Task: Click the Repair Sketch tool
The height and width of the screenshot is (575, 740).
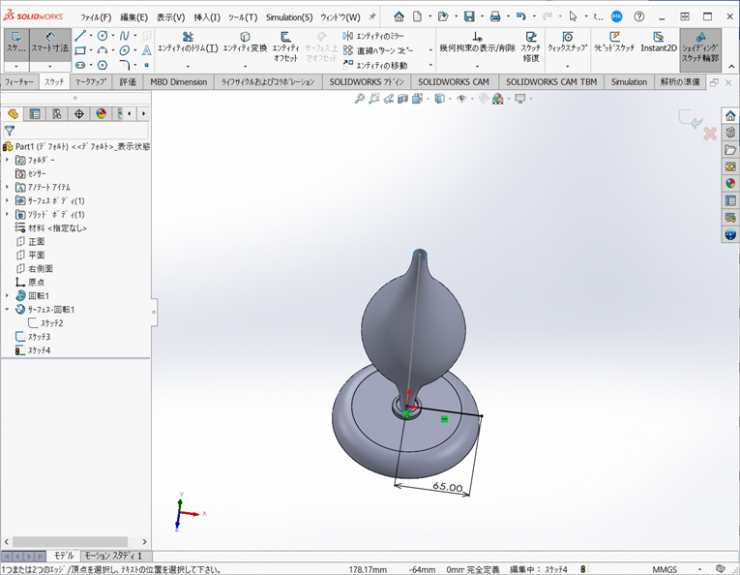Action: [x=531, y=48]
